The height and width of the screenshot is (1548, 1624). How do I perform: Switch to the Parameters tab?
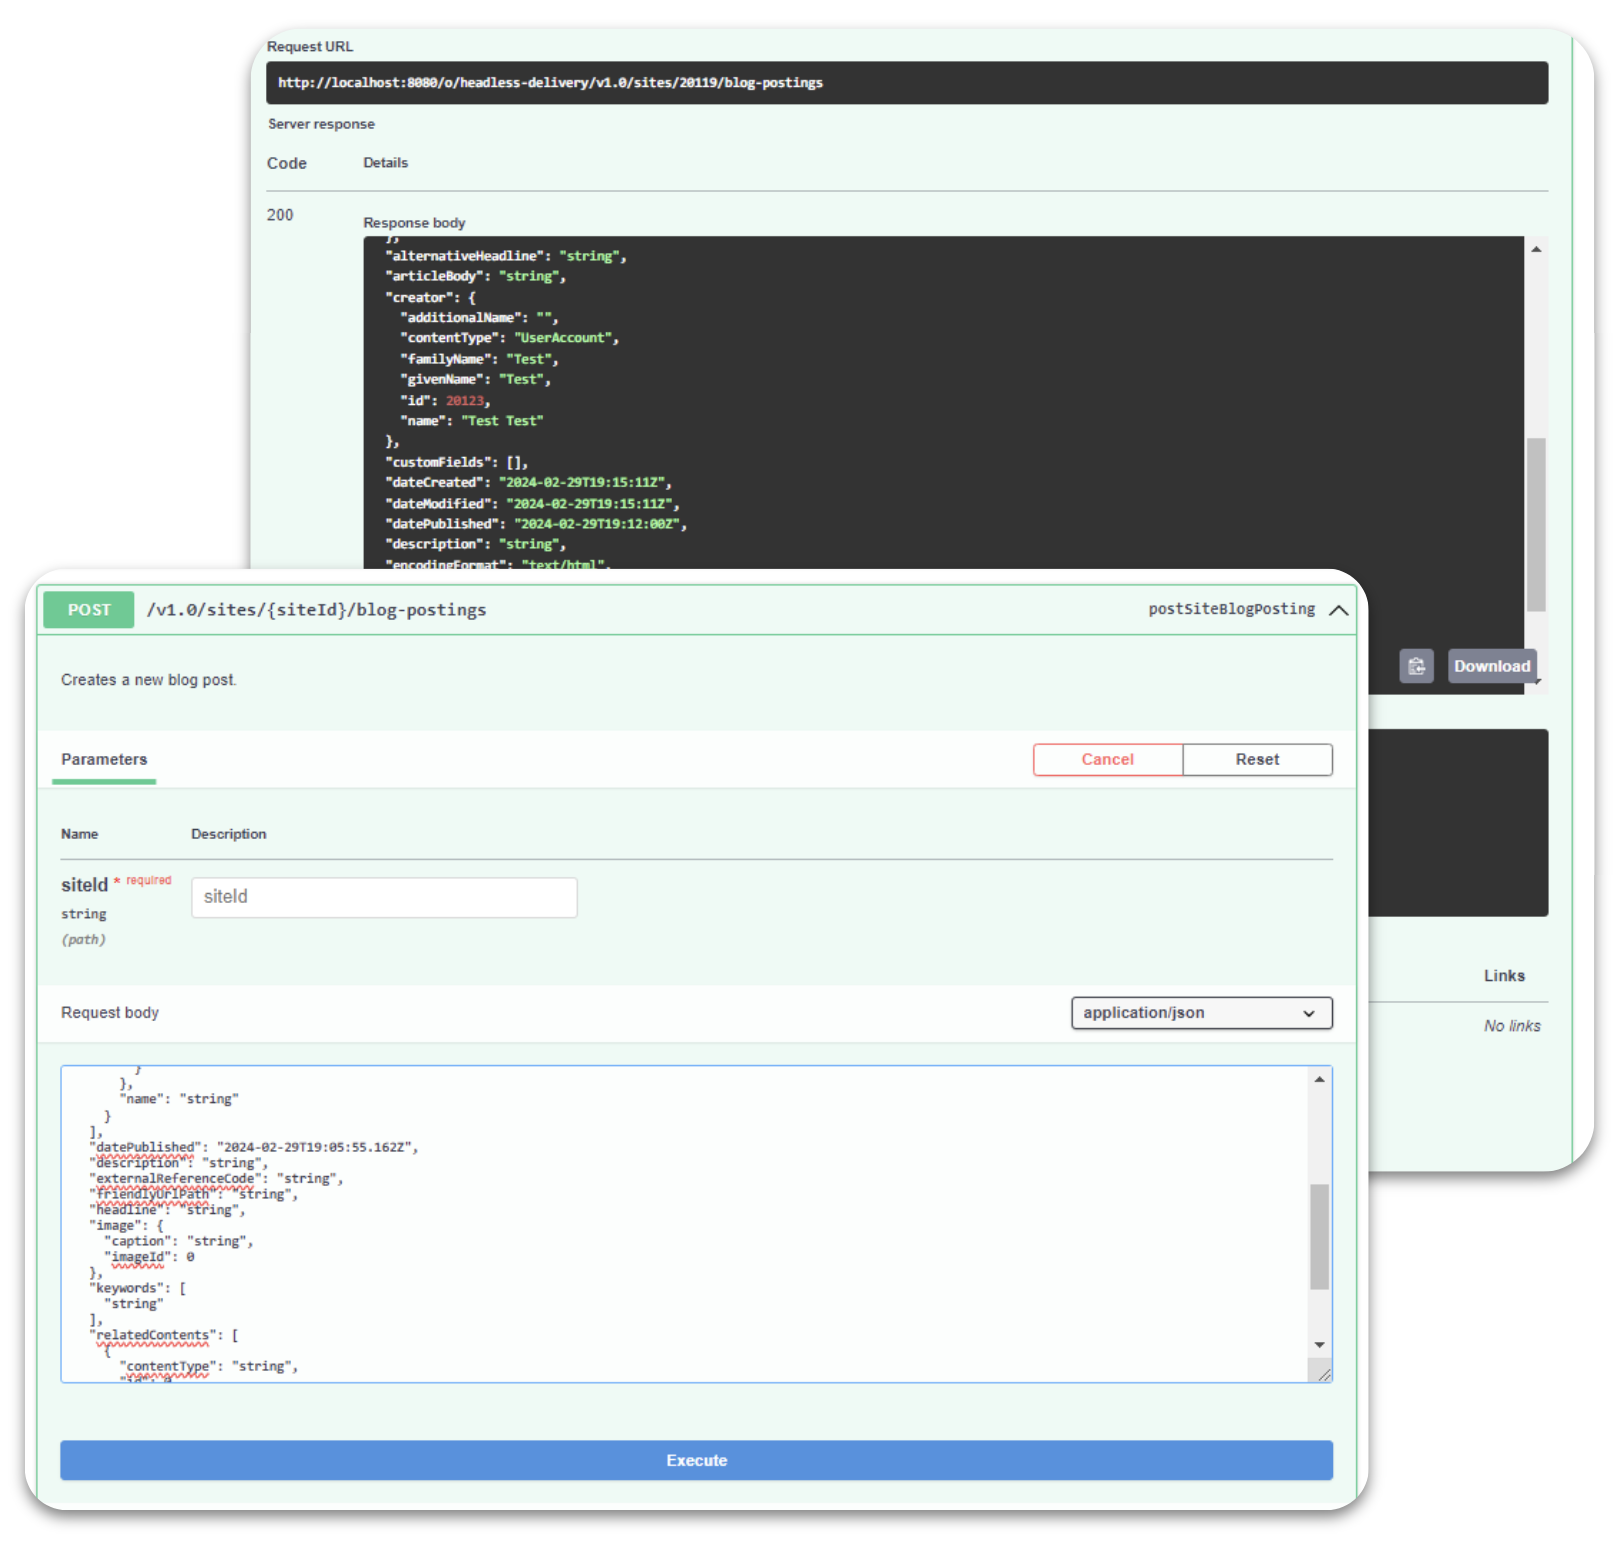[104, 760]
